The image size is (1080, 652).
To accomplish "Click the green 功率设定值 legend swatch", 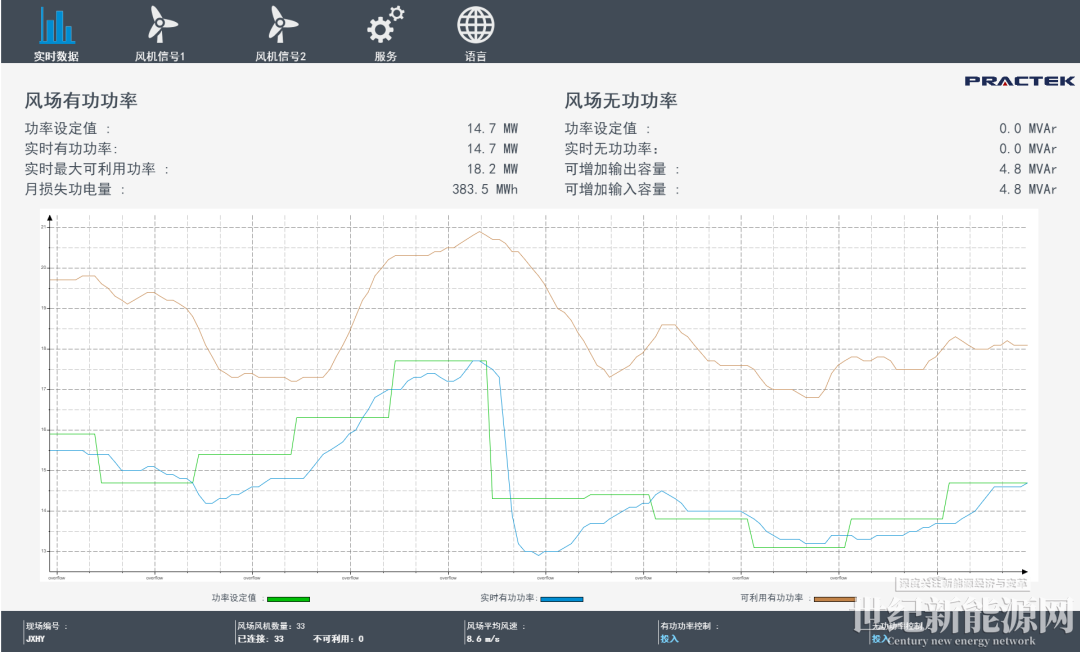I will pos(288,599).
